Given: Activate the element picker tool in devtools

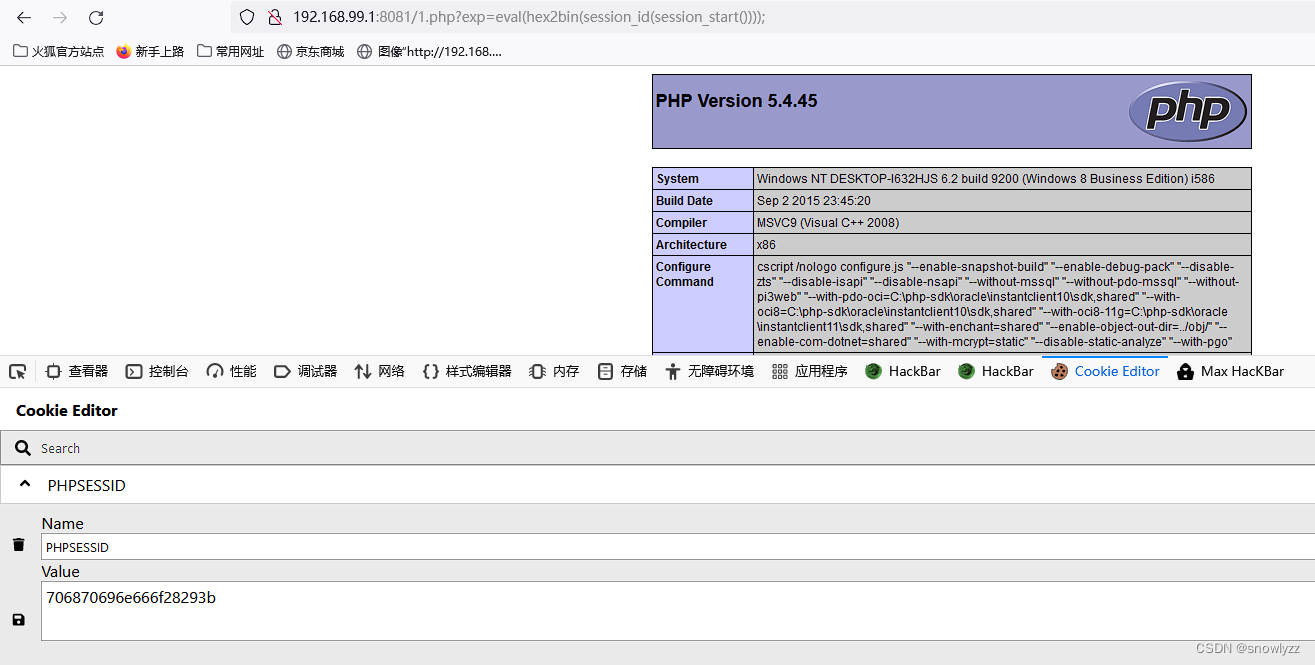Looking at the screenshot, I should (17, 371).
